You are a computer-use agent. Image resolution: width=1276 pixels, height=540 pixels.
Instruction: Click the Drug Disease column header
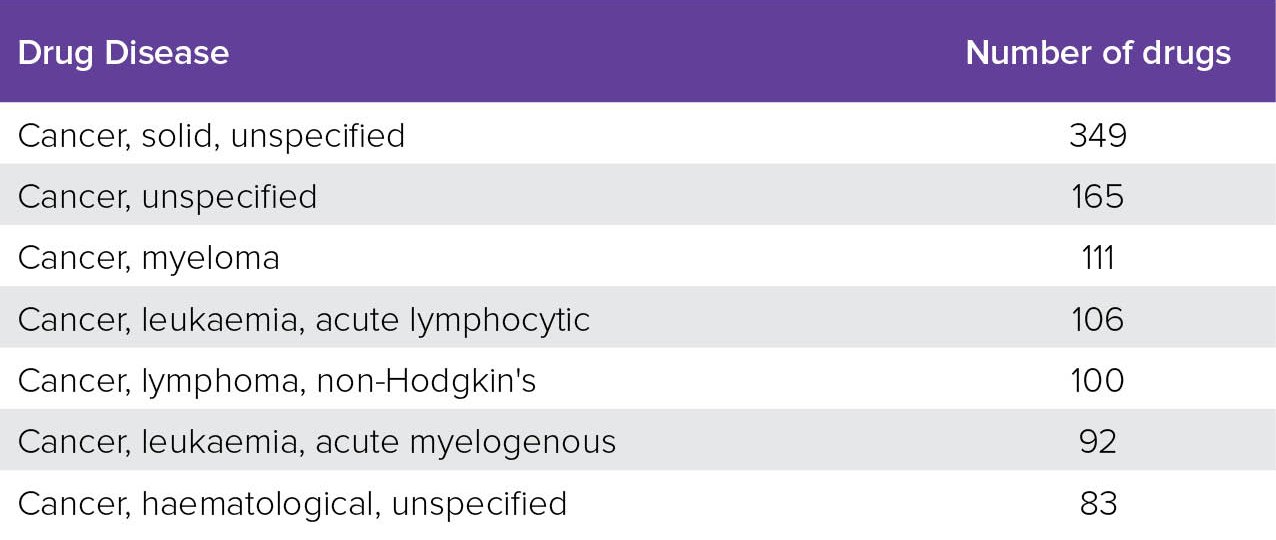(x=123, y=53)
